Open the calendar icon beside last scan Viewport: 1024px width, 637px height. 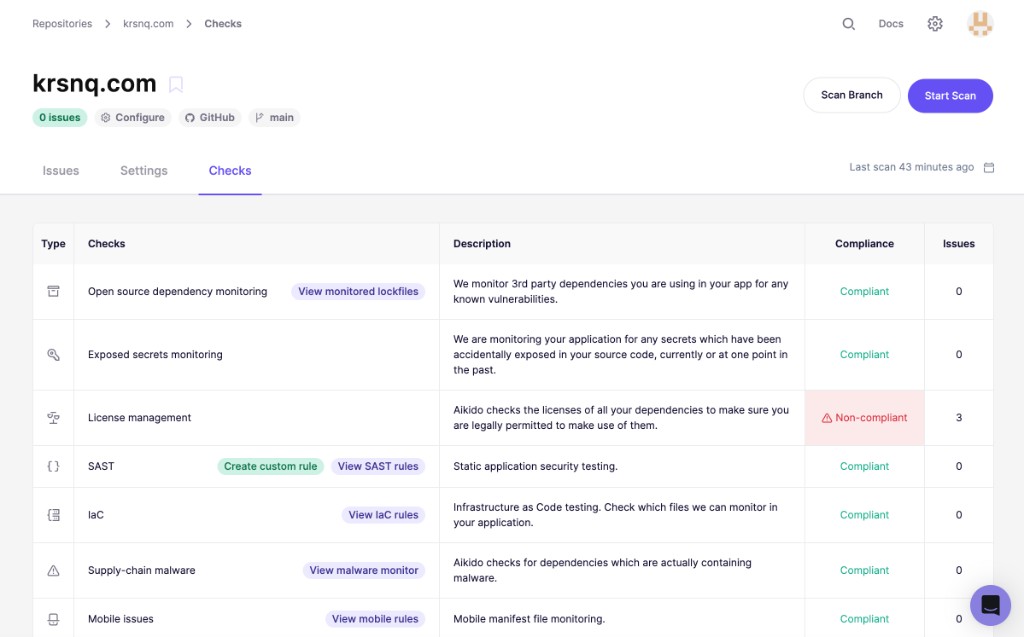[x=989, y=168]
